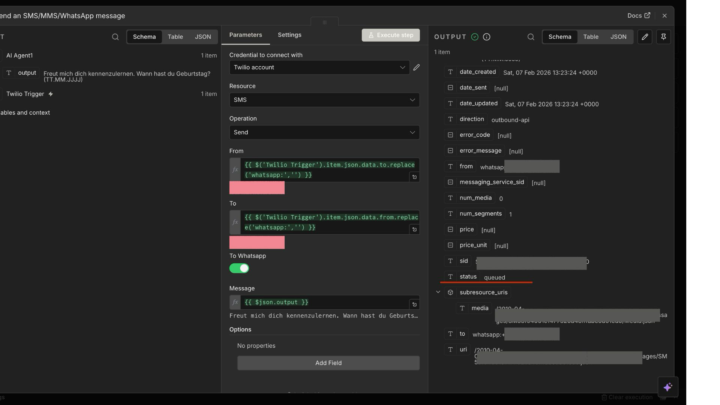
Task: Open the Operation dropdown showing Send
Action: point(324,132)
